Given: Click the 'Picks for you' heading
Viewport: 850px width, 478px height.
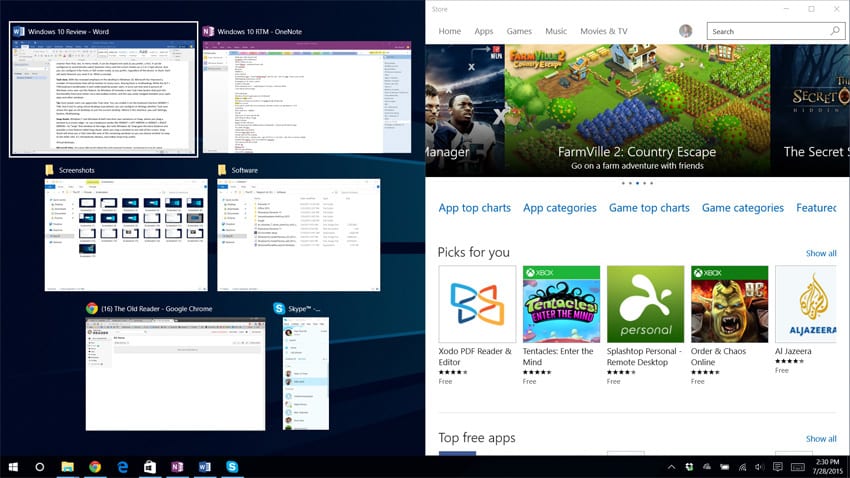Looking at the screenshot, I should (473, 252).
